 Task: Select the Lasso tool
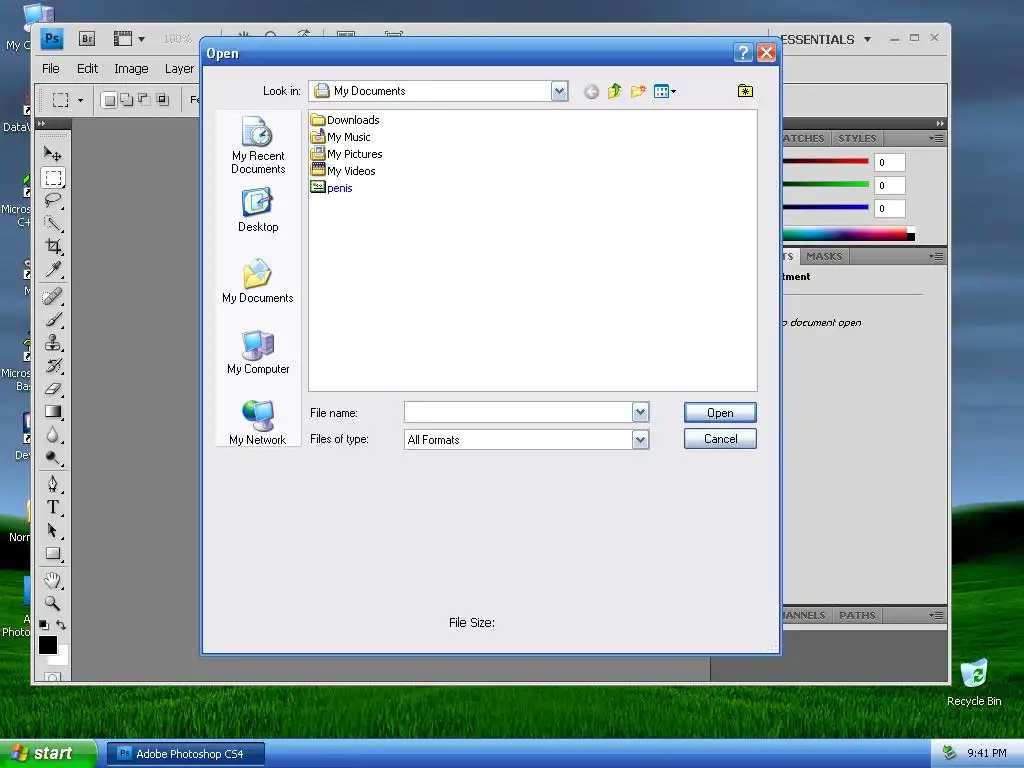(52, 200)
